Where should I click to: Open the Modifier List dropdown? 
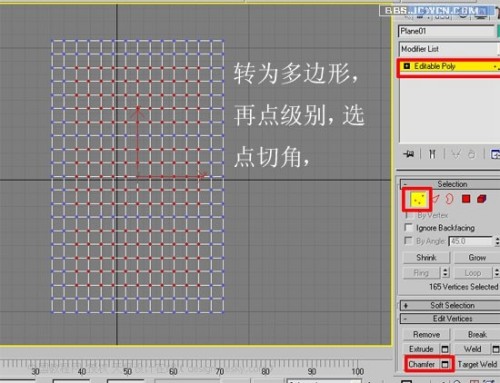[449, 49]
